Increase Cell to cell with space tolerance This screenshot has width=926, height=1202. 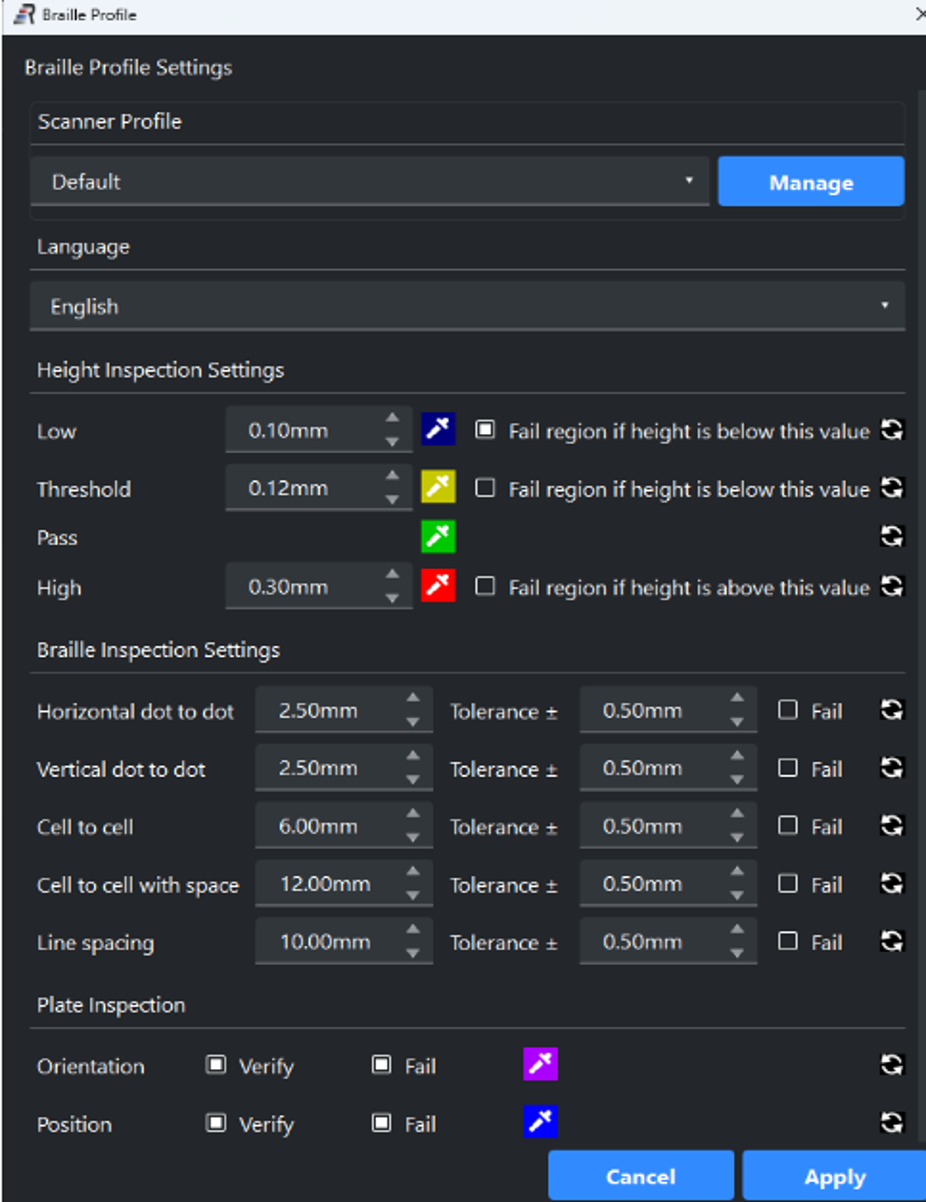tap(737, 873)
